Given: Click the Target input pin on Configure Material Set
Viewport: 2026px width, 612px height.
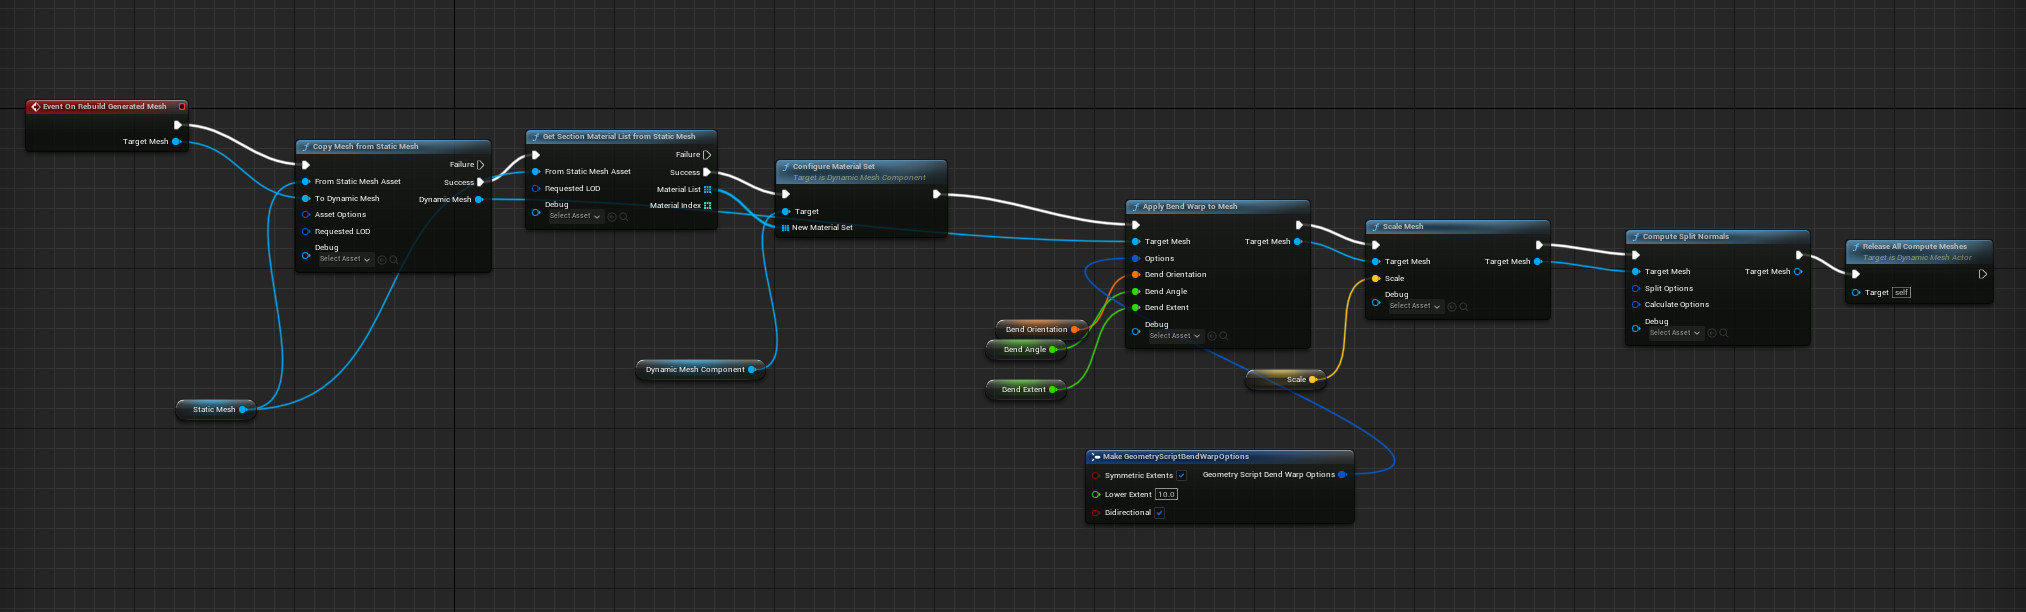Looking at the screenshot, I should [x=786, y=211].
